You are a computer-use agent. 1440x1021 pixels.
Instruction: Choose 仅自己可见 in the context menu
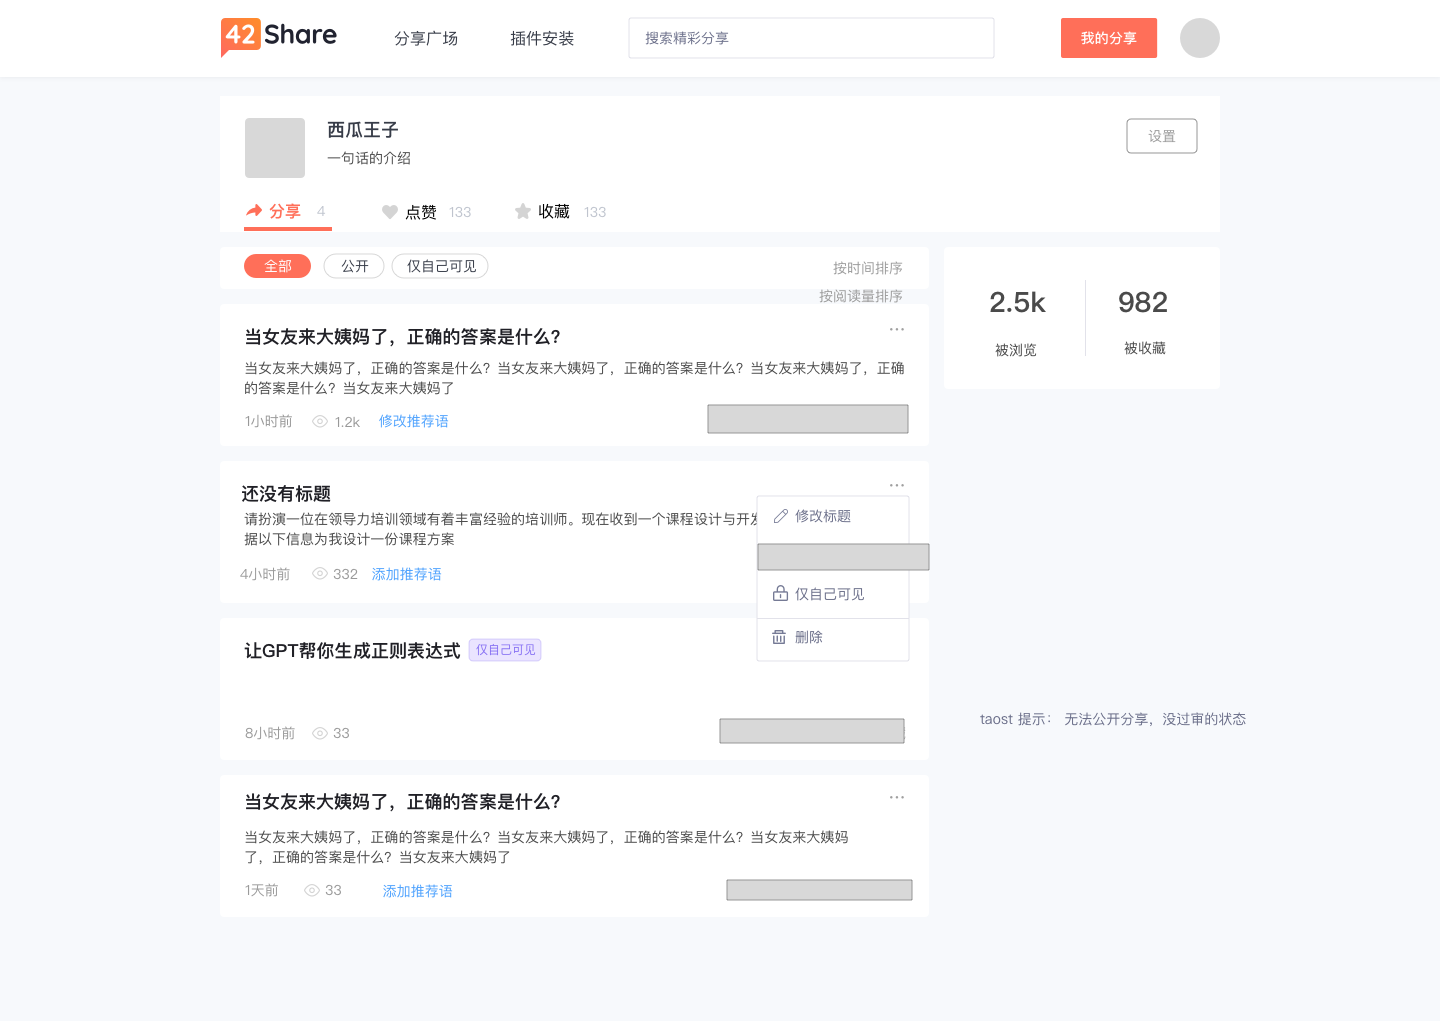[x=833, y=594]
